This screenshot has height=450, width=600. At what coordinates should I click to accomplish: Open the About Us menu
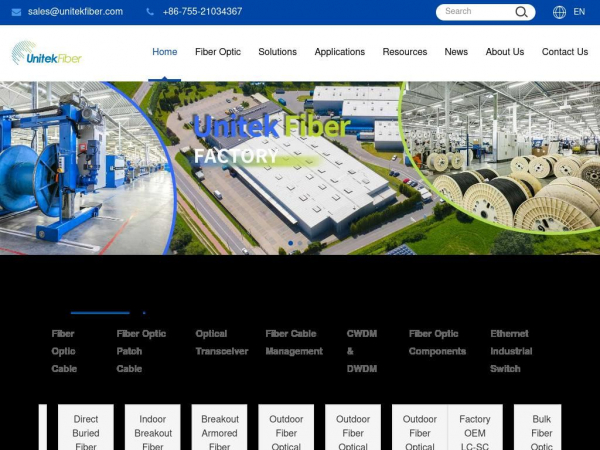[x=505, y=52]
